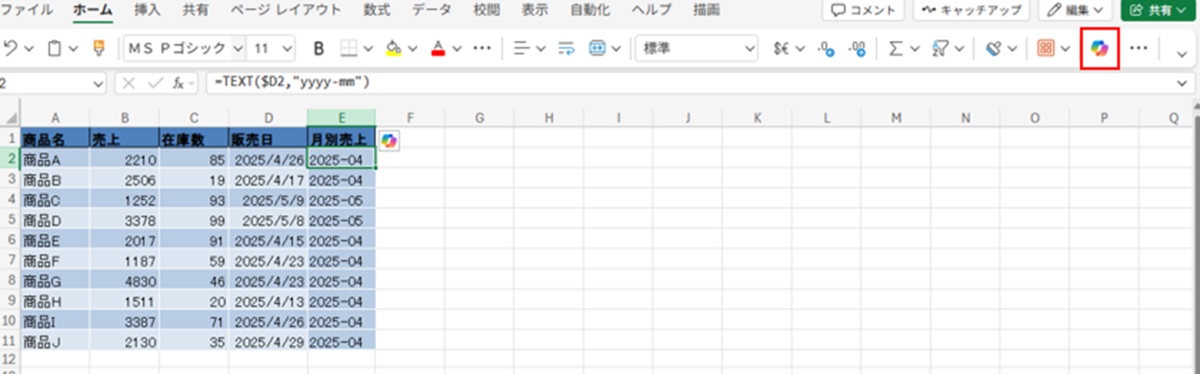Click the Clear eraser icon
The image size is (1200, 374).
(993, 48)
